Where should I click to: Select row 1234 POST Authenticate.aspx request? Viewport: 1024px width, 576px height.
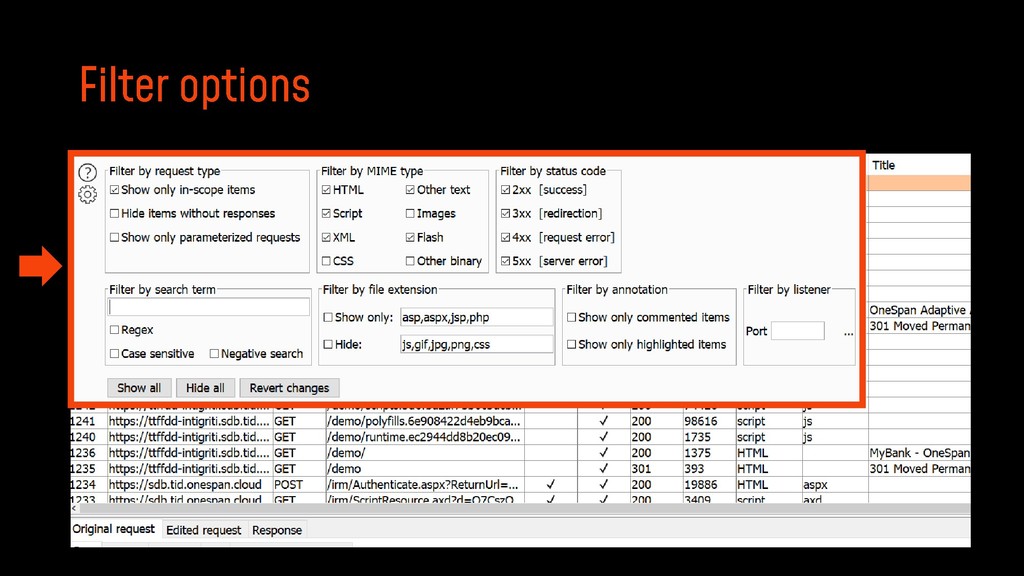(x=520, y=485)
